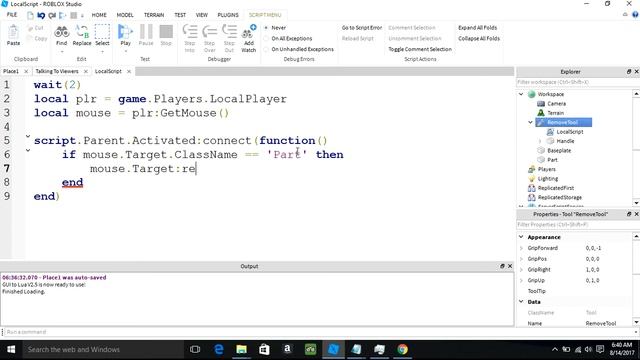This screenshot has width=640, height=360.
Task: Collapse the function fold on line 5
Action: [x=28, y=136]
